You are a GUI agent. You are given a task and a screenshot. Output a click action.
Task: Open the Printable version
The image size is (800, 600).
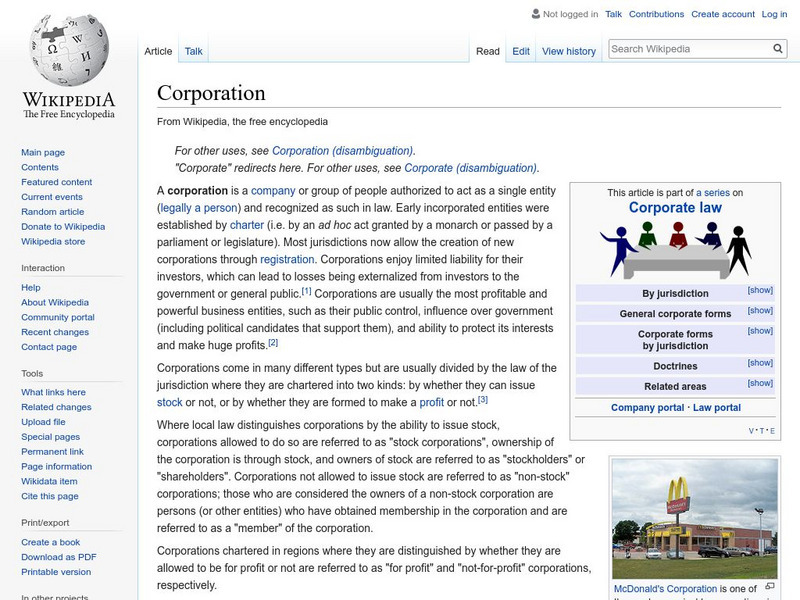coord(56,572)
